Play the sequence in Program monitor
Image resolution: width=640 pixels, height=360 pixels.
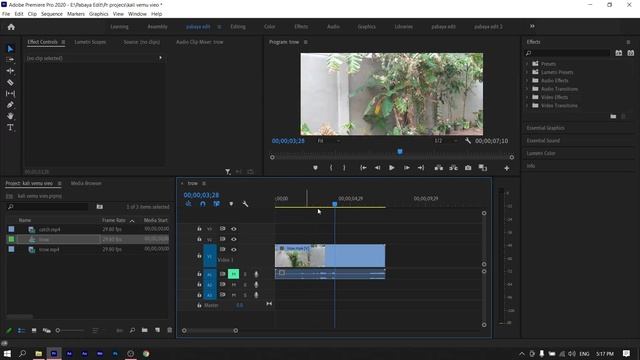click(391, 168)
